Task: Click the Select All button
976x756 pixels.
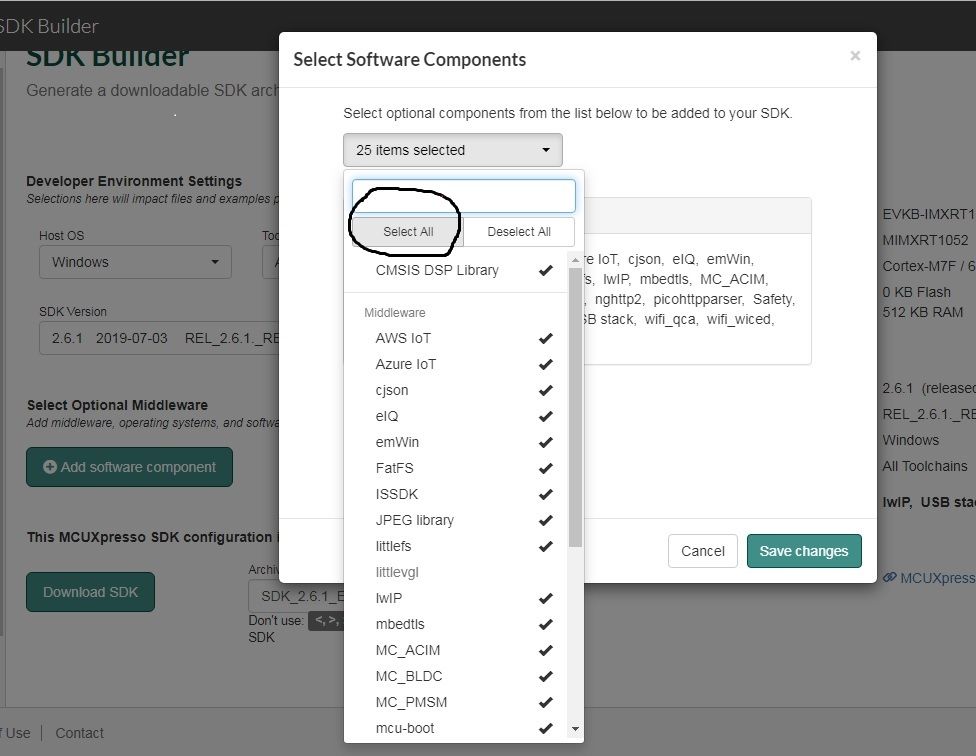Action: point(408,231)
